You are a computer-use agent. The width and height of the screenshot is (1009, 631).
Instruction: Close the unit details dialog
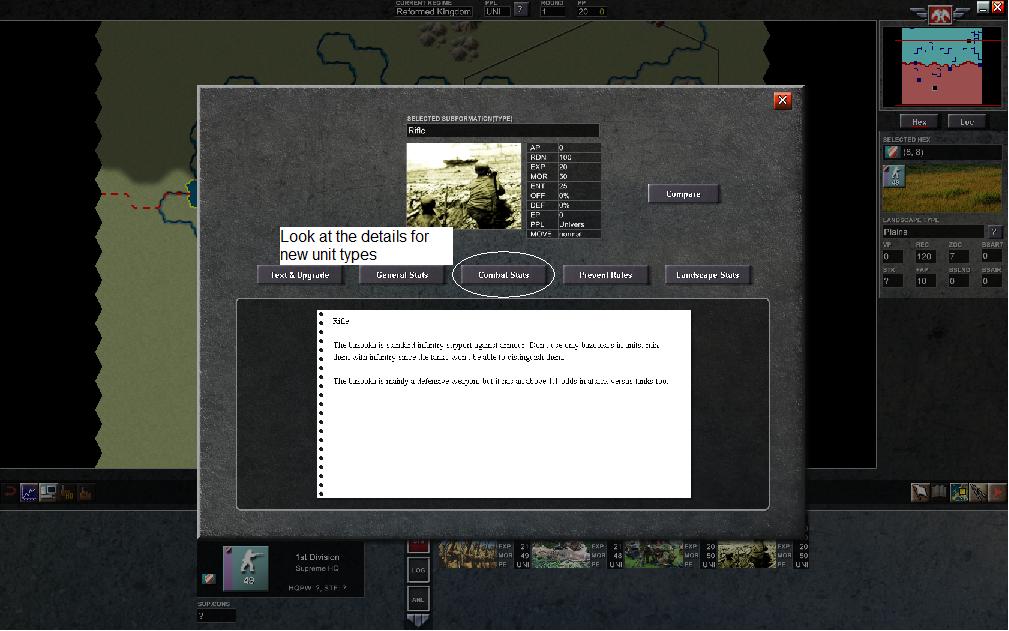tap(783, 100)
